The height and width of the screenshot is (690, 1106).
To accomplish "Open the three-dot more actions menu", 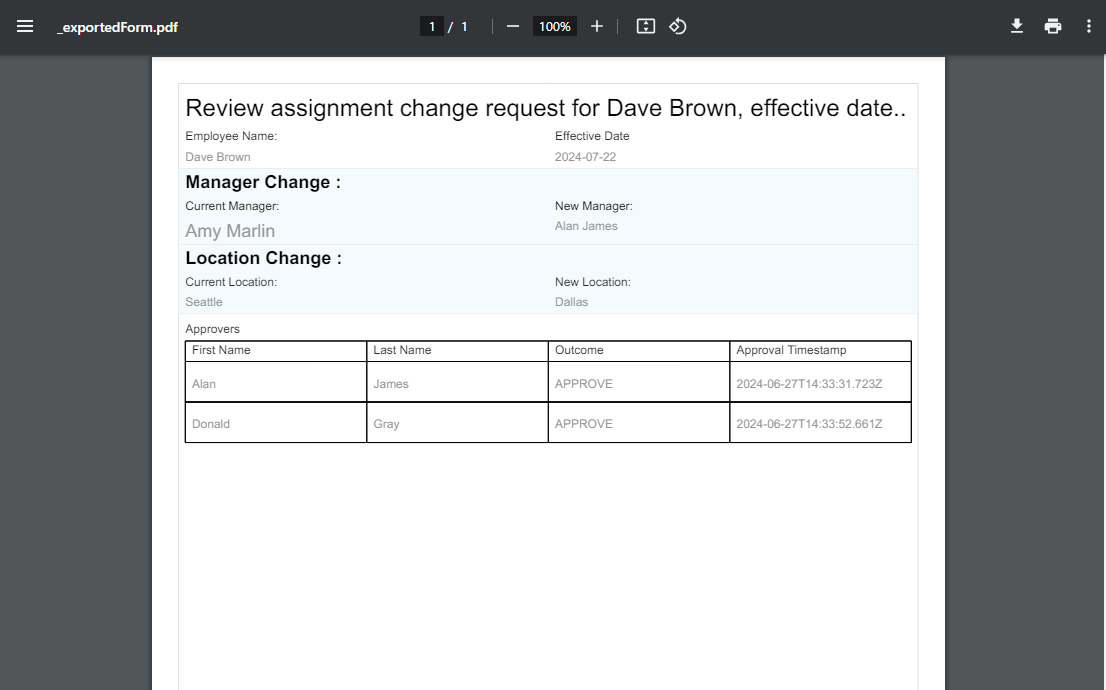I will tap(1089, 27).
